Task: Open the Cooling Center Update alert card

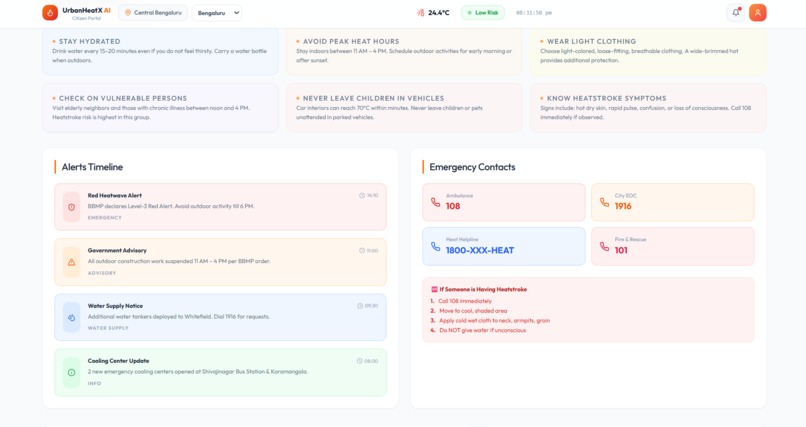Action: point(221,373)
